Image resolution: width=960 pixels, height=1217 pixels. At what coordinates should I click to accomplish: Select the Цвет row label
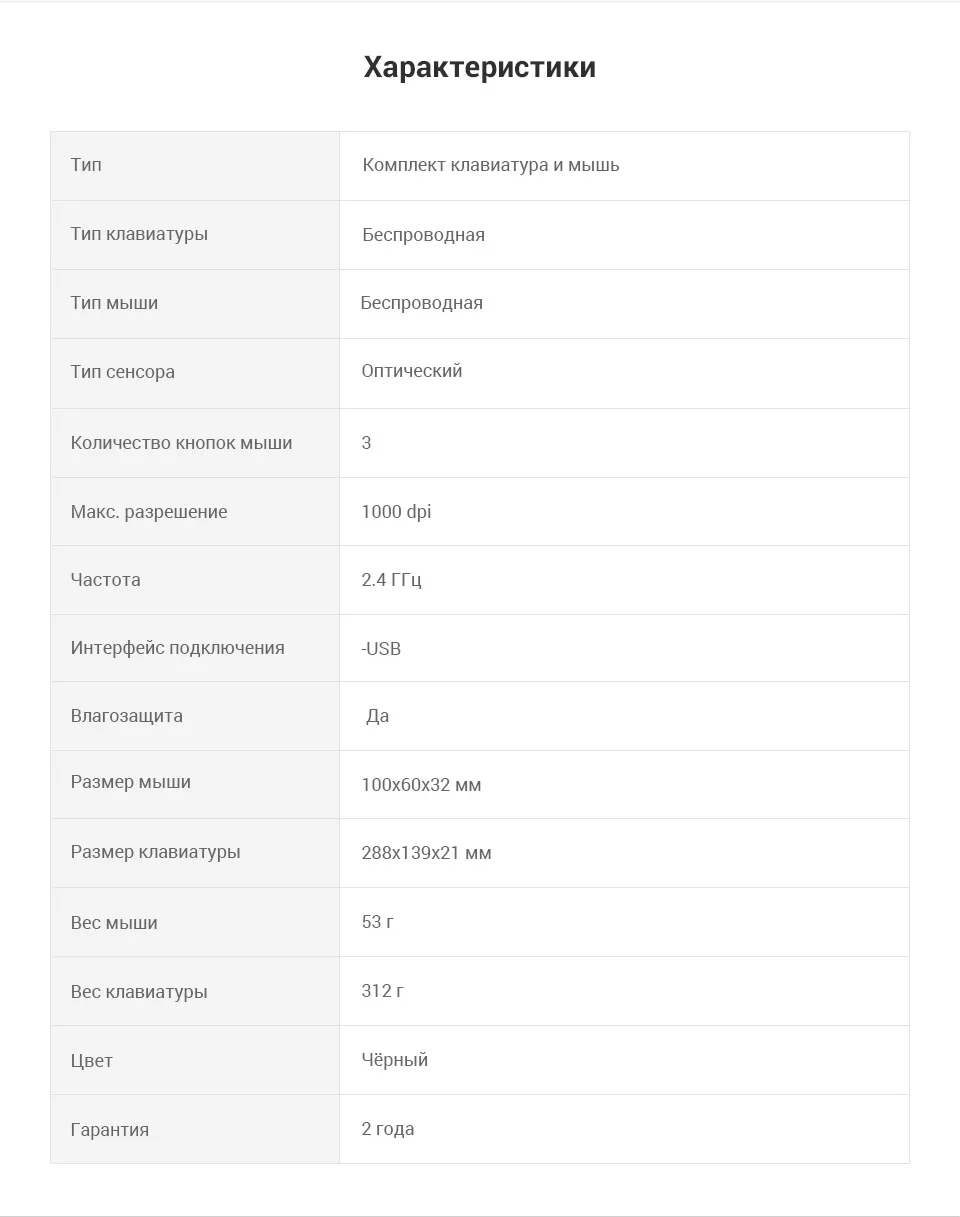(91, 1060)
